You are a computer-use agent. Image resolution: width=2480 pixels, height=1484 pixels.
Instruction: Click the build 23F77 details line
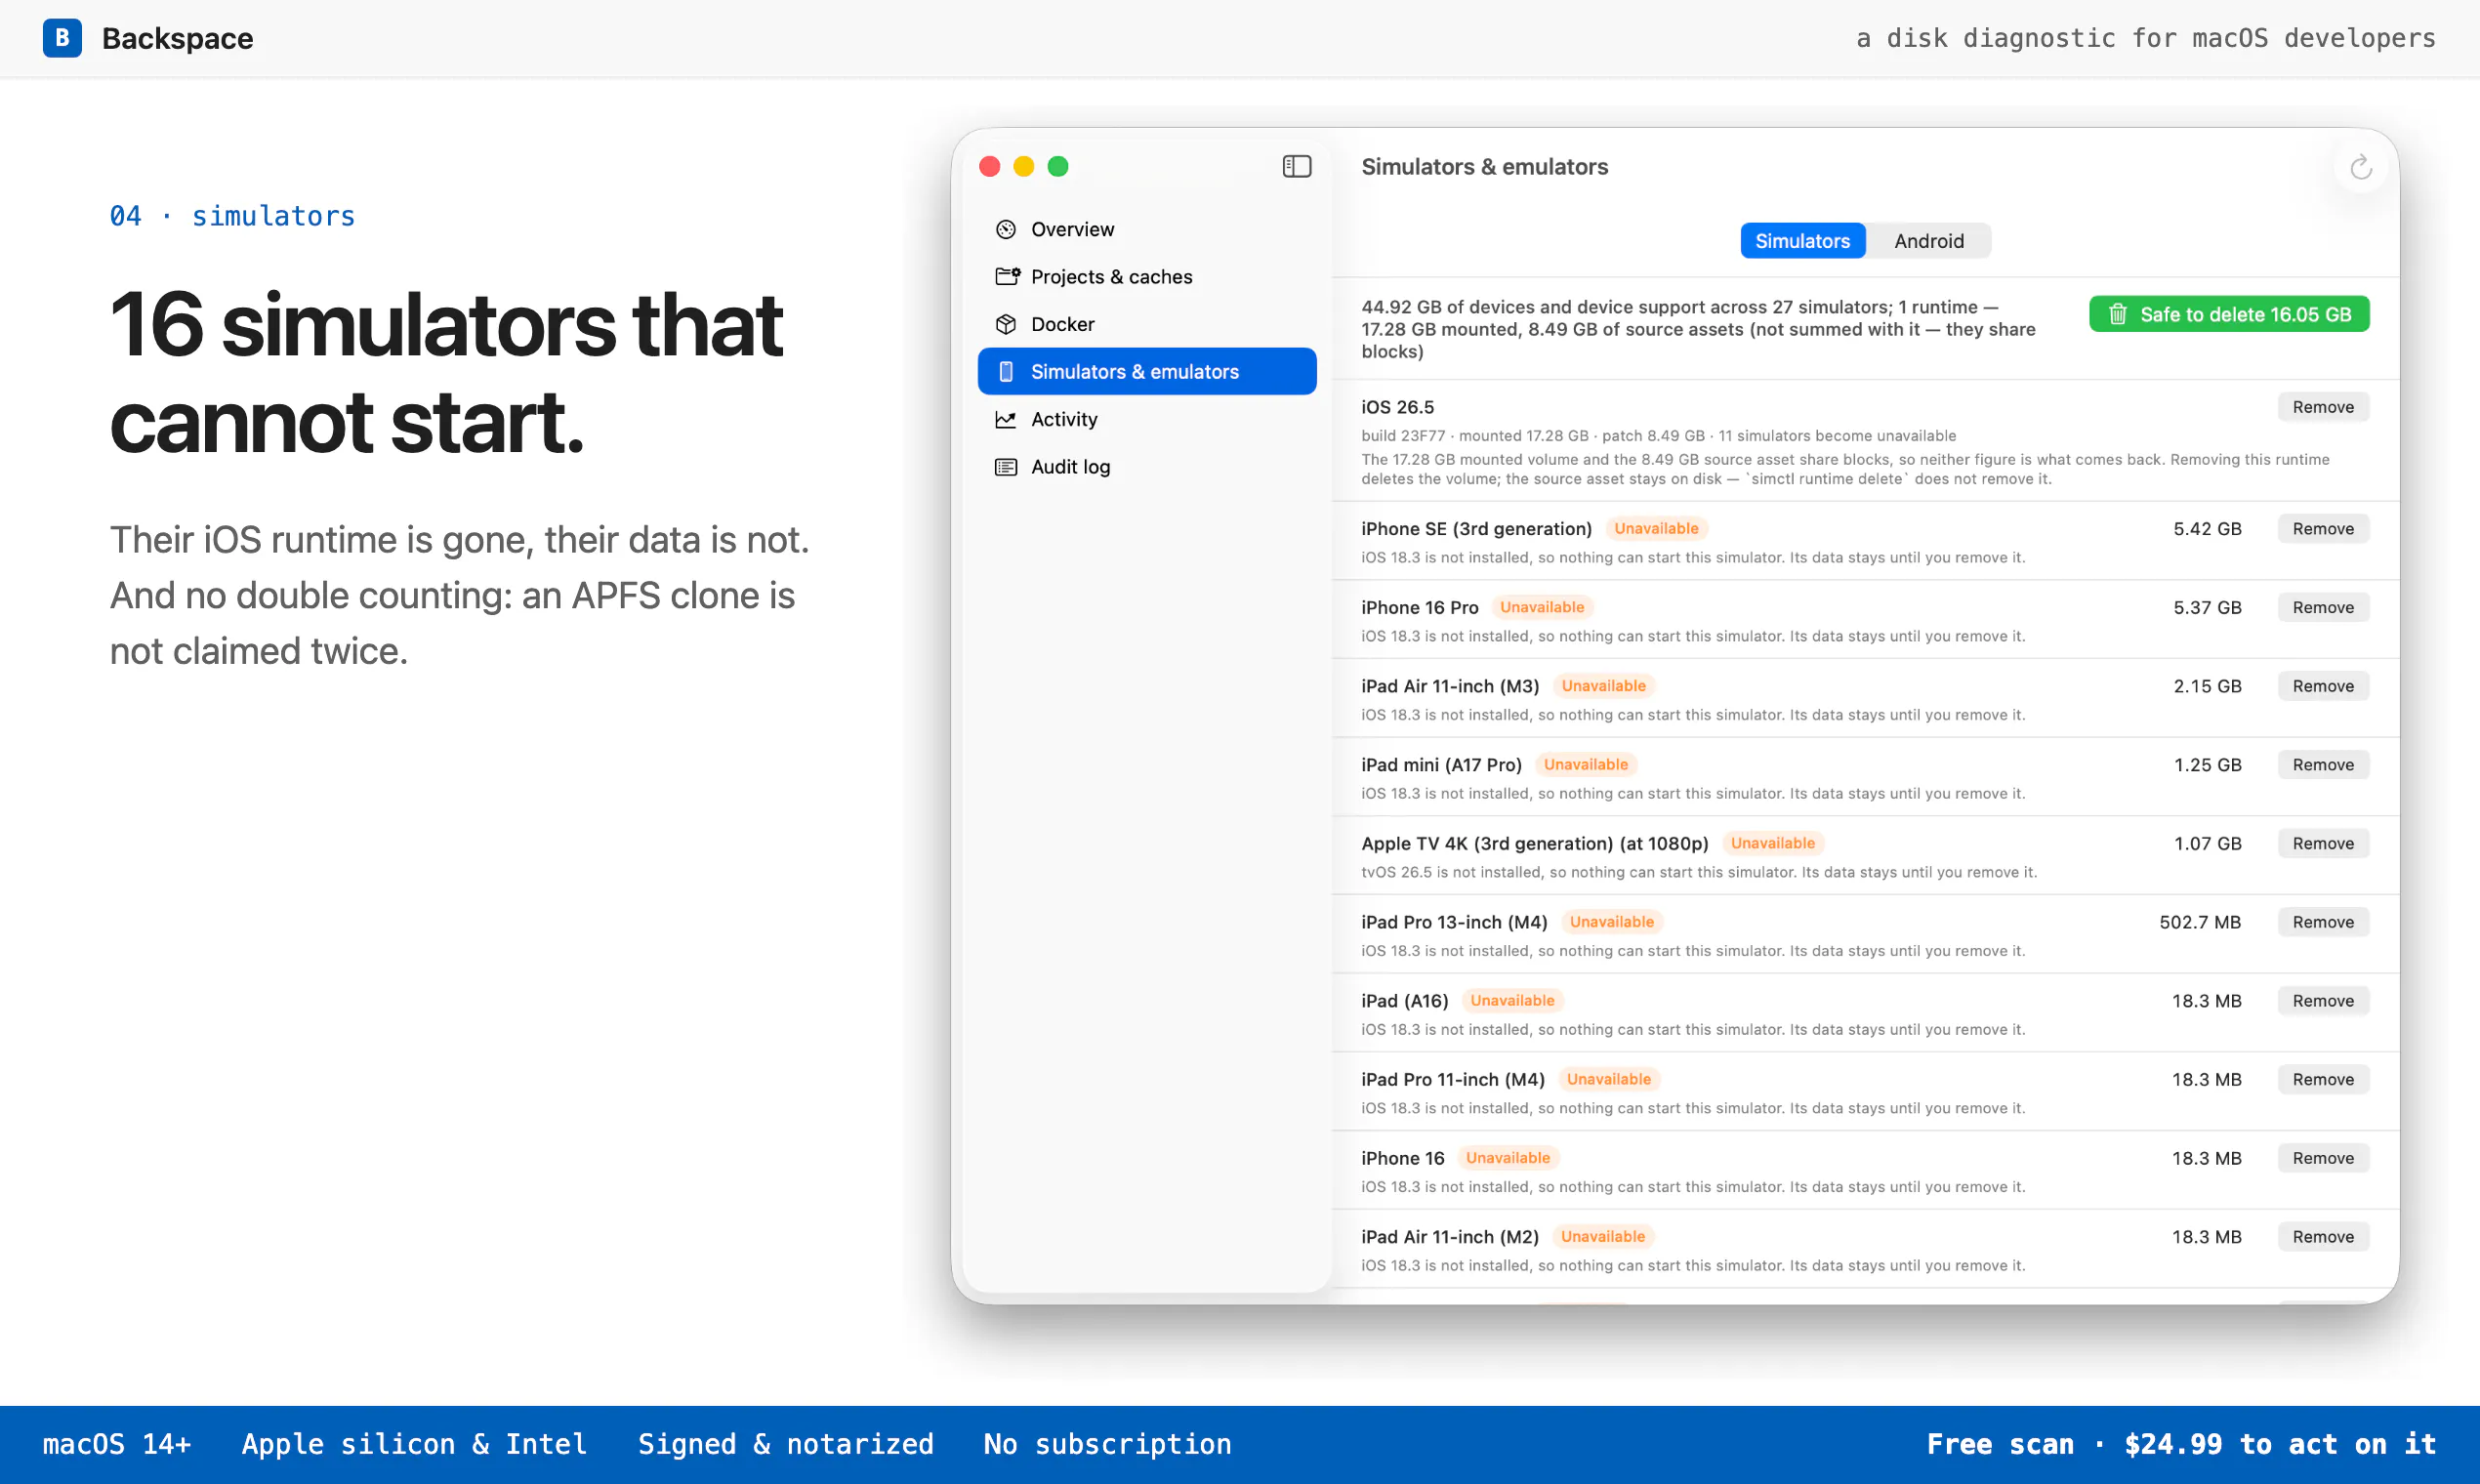click(1658, 435)
